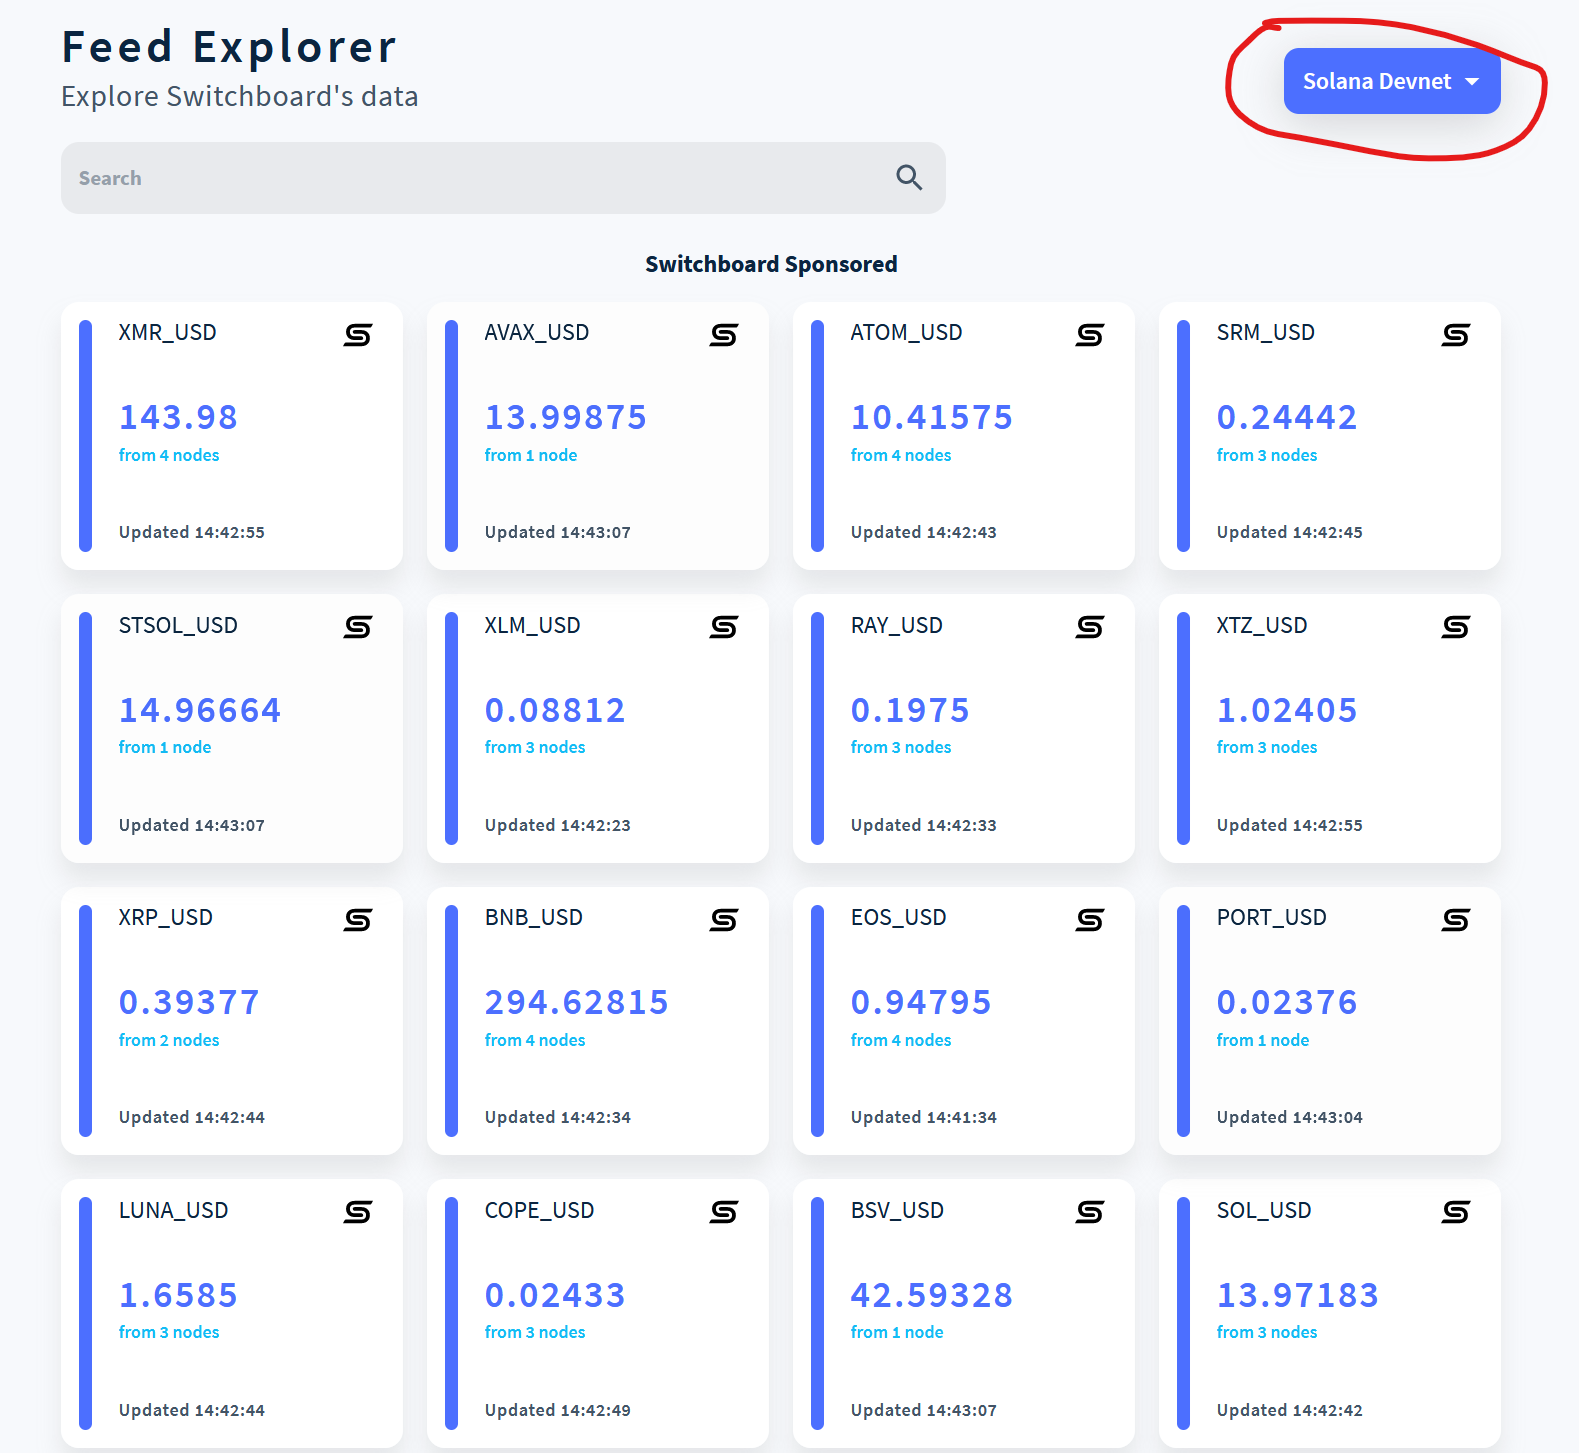This screenshot has height=1453, width=1579.
Task: Click the Switchboard logo on XTZ_USD card
Action: pyautogui.click(x=1456, y=627)
